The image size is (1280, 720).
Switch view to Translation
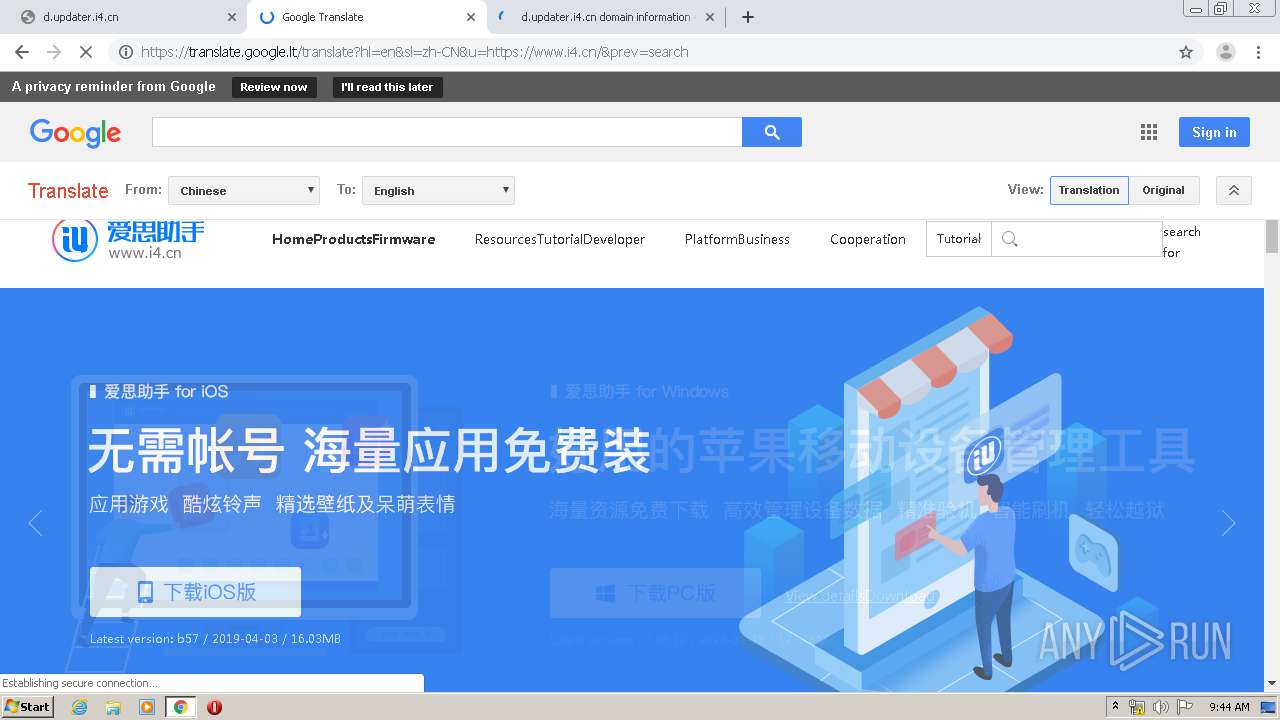pyautogui.click(x=1089, y=190)
